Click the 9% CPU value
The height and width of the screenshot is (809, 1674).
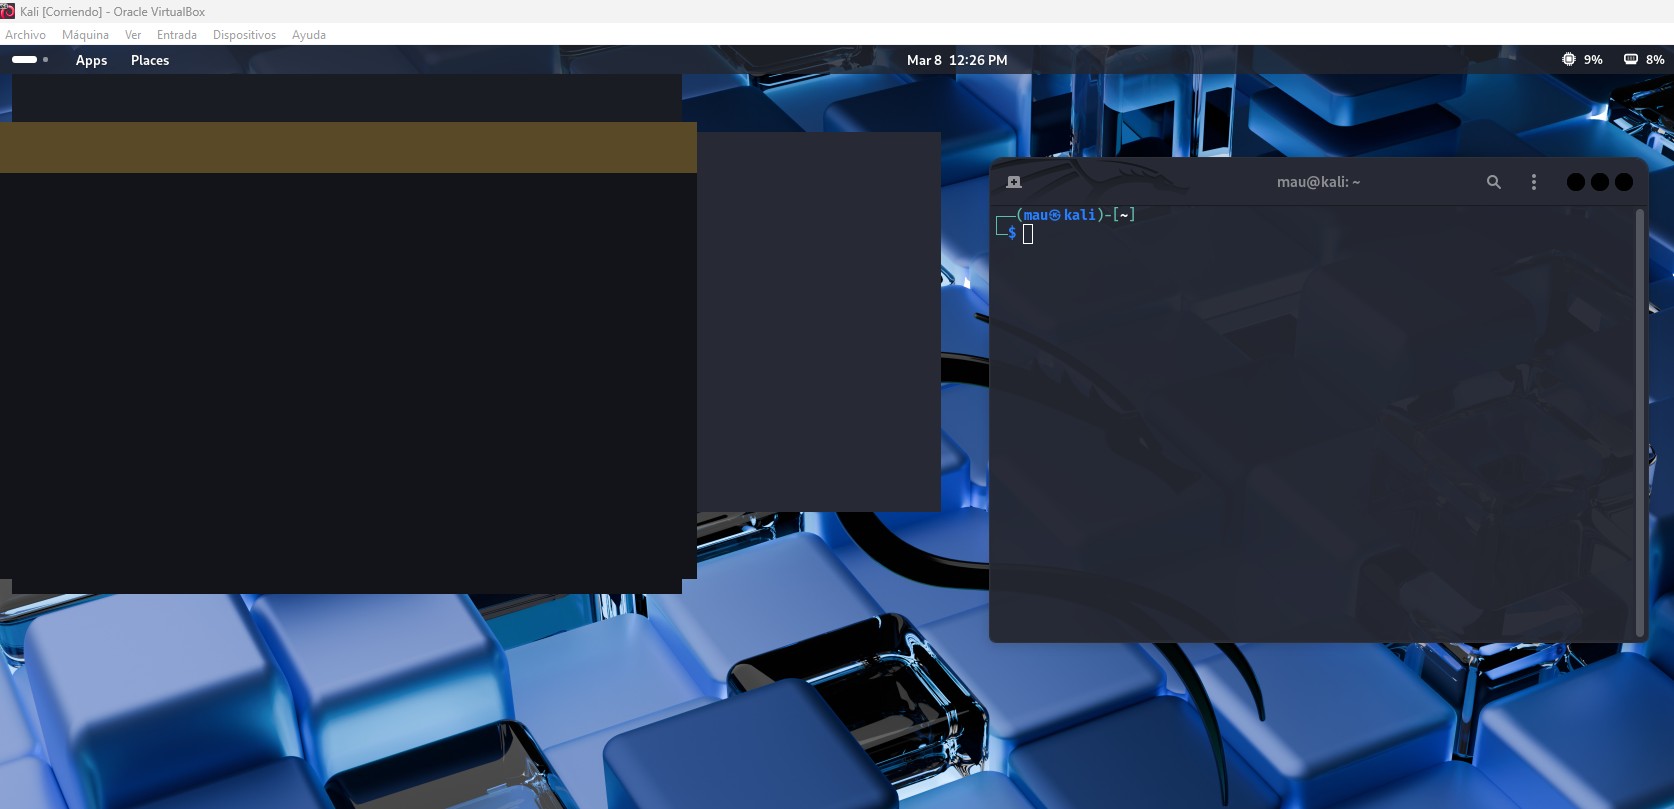point(1593,60)
